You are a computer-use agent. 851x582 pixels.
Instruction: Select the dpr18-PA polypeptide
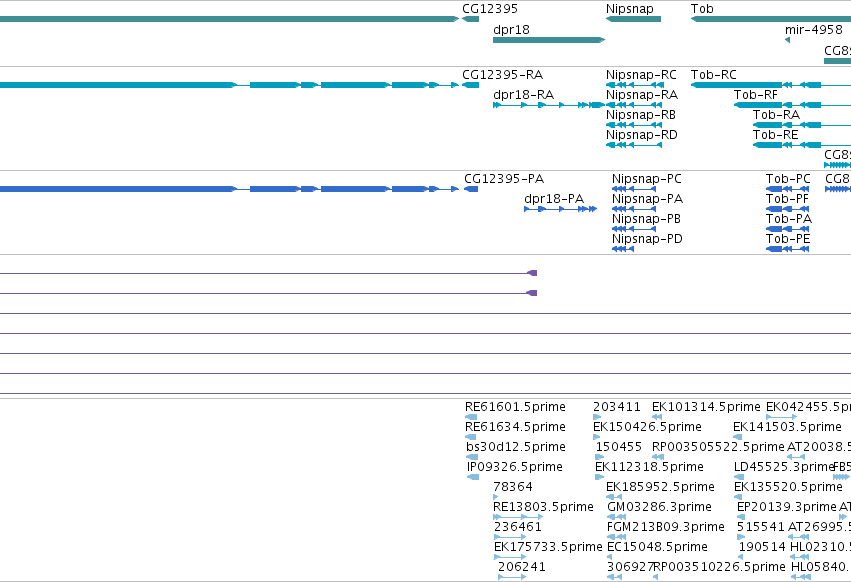(554, 199)
